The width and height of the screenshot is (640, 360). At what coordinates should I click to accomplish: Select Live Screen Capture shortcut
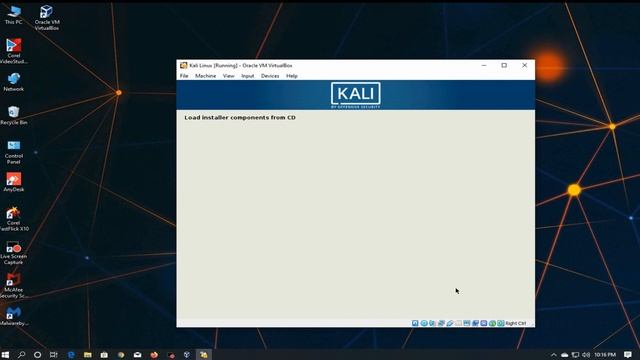click(x=13, y=252)
